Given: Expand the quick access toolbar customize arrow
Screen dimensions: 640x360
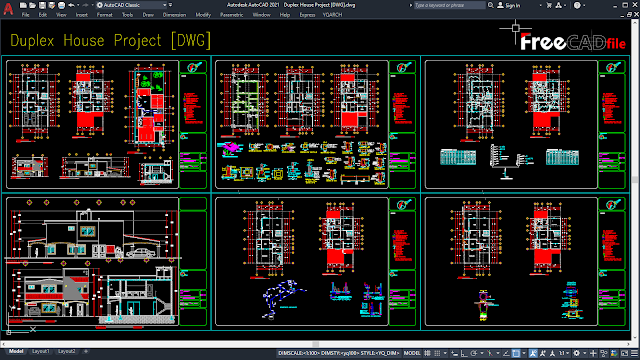Looking at the screenshot, I should [x=171, y=5].
